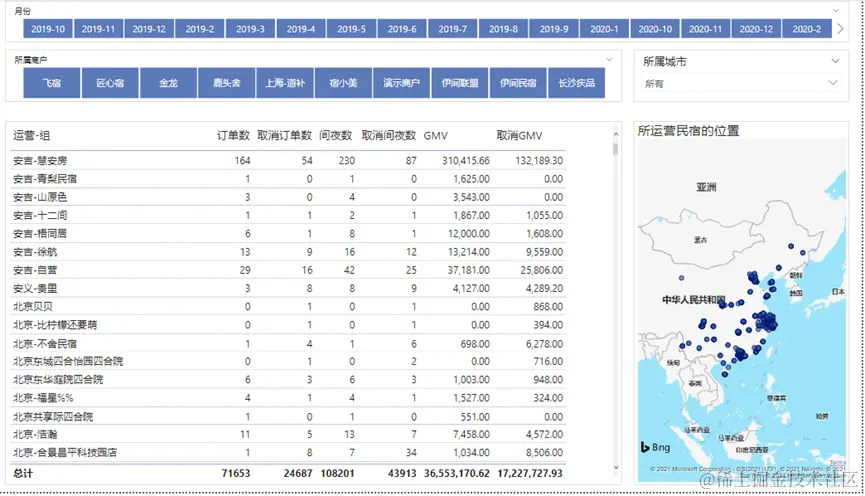This screenshot has width=865, height=496.
Task: Pick the 2019-7 month tile
Action: [453, 29]
